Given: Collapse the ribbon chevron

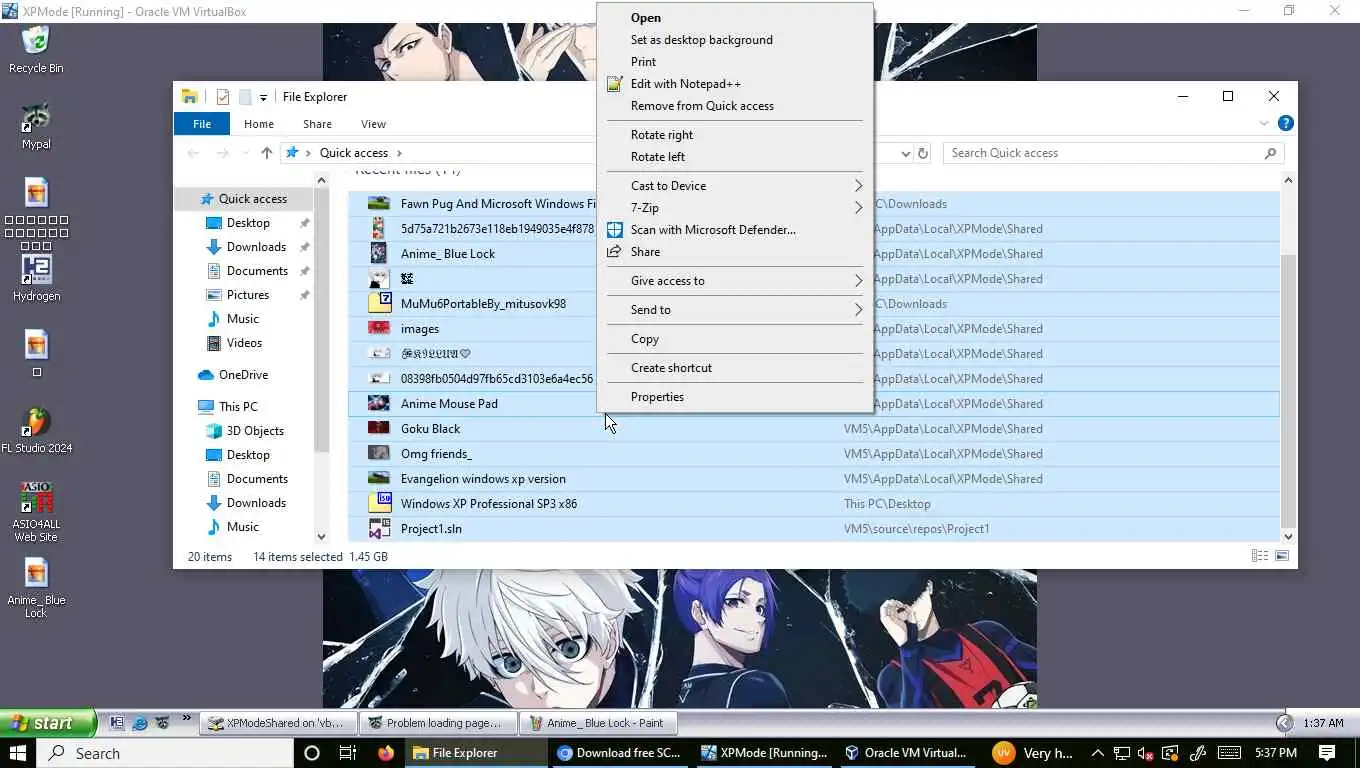Looking at the screenshot, I should pyautogui.click(x=1263, y=124).
